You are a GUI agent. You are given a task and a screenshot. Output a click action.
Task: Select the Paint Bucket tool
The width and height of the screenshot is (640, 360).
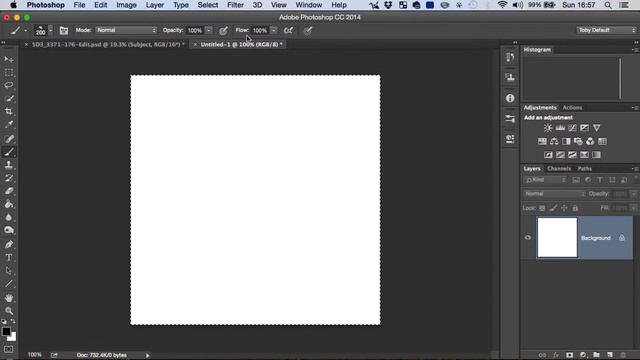[9, 204]
